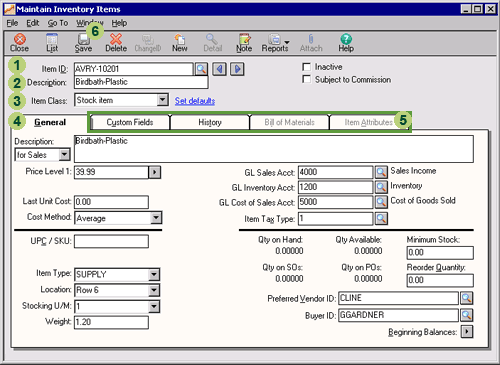The image size is (500, 365).
Task: Toggle the Inactive checkbox
Action: (306, 67)
